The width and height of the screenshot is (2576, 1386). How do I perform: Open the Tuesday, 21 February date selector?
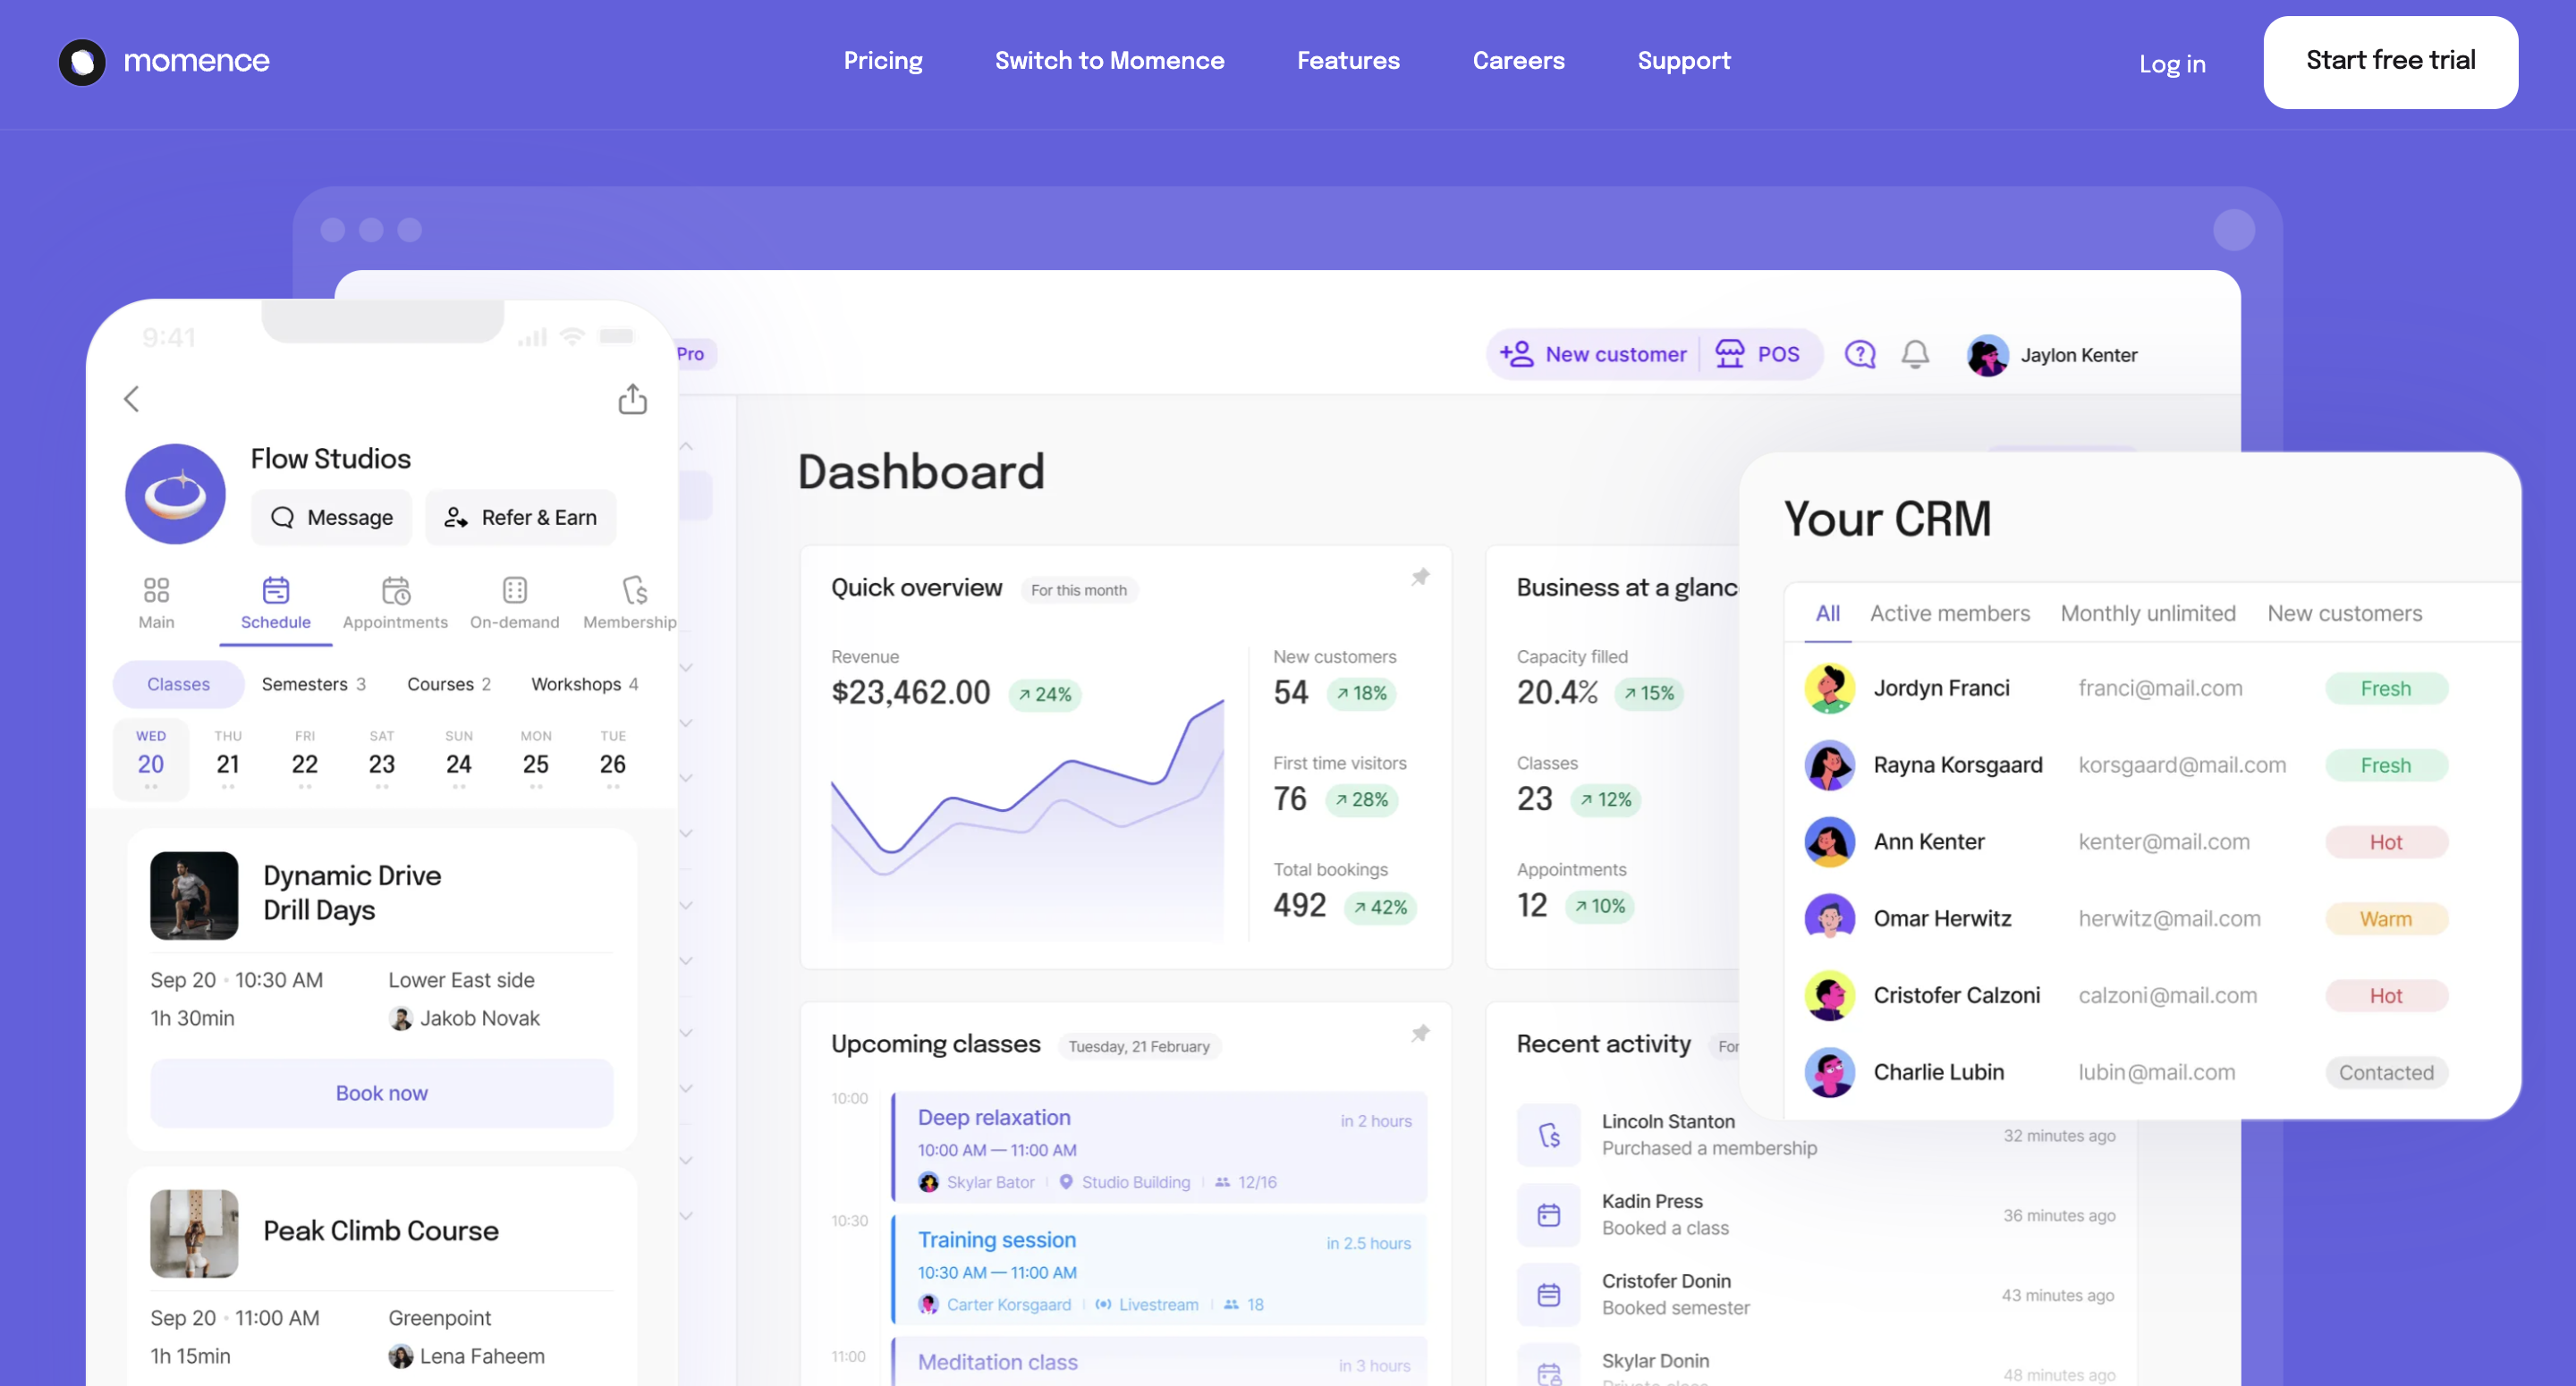[1139, 1046]
